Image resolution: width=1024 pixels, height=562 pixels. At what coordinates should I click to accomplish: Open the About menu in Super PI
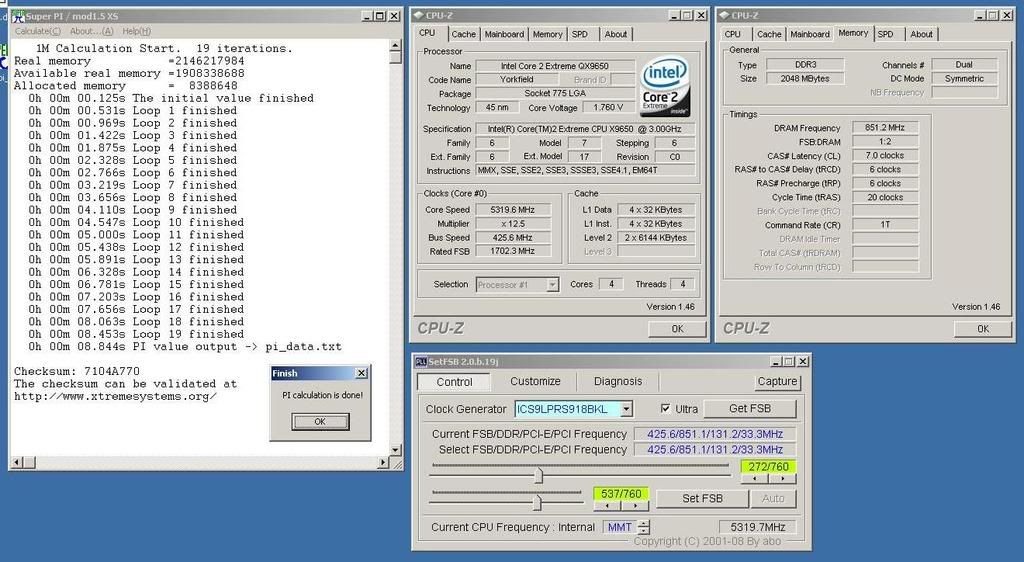[x=91, y=31]
